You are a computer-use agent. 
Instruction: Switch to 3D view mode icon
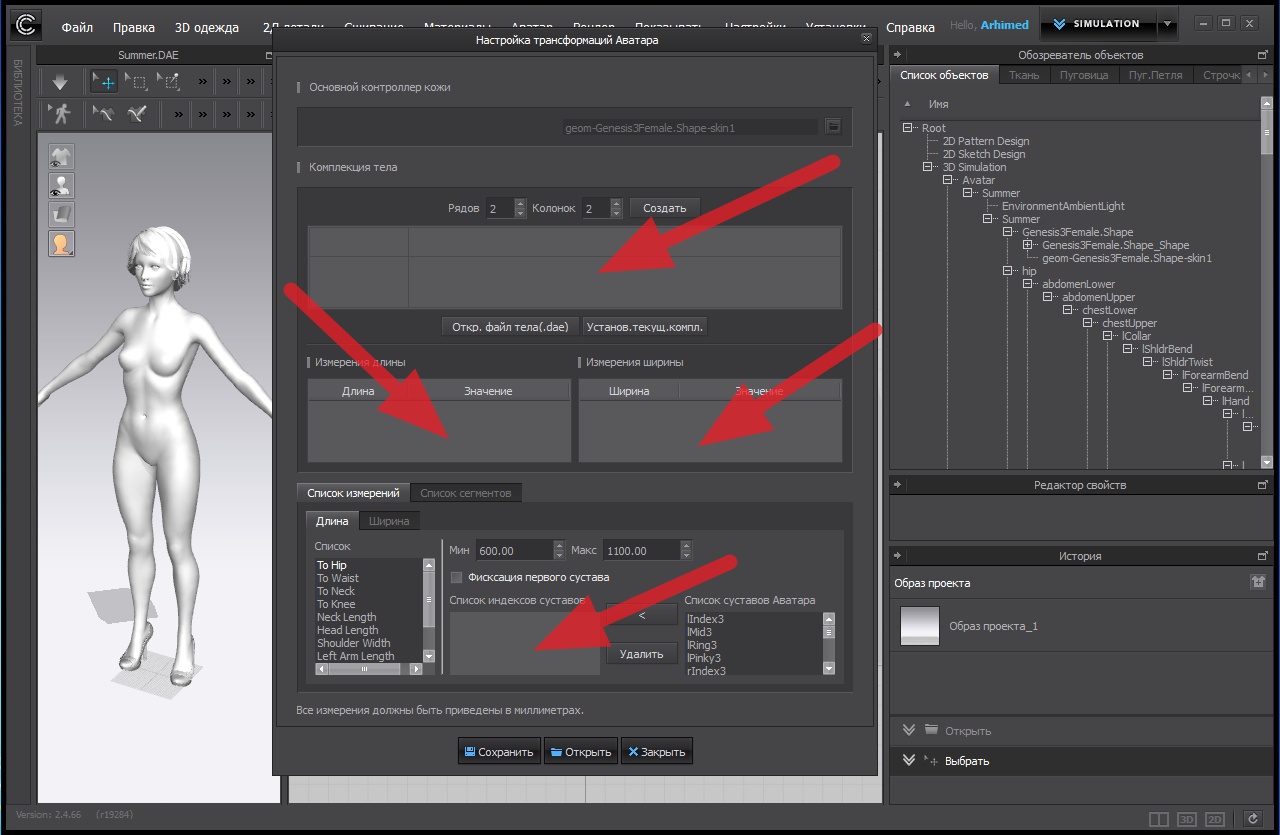1187,819
